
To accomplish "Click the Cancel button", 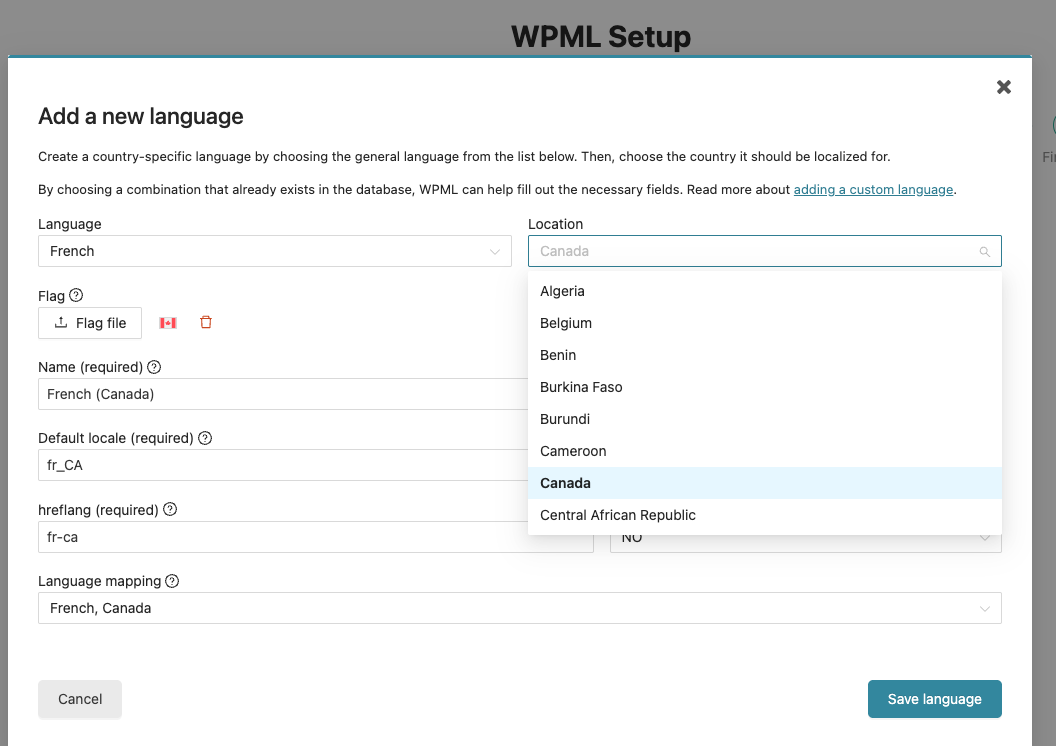I will (80, 699).
